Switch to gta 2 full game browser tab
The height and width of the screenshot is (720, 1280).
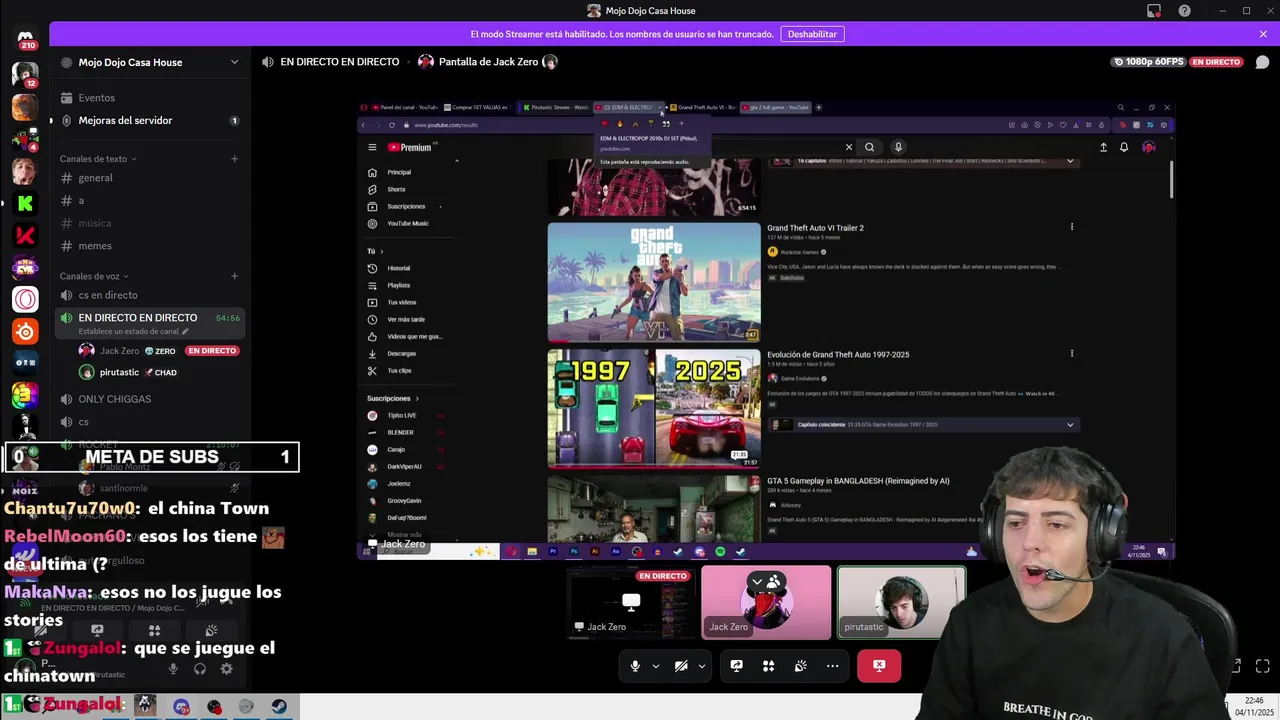pyautogui.click(x=777, y=107)
